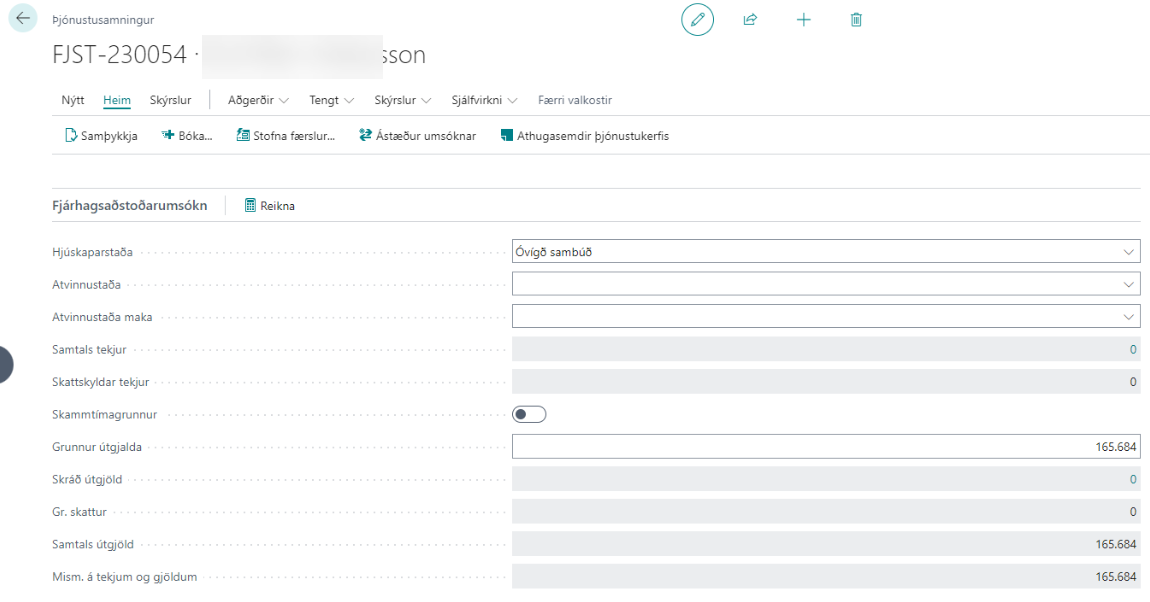Expand the Atvinnustaða maka dropdown
1150x602 pixels.
tap(825, 317)
